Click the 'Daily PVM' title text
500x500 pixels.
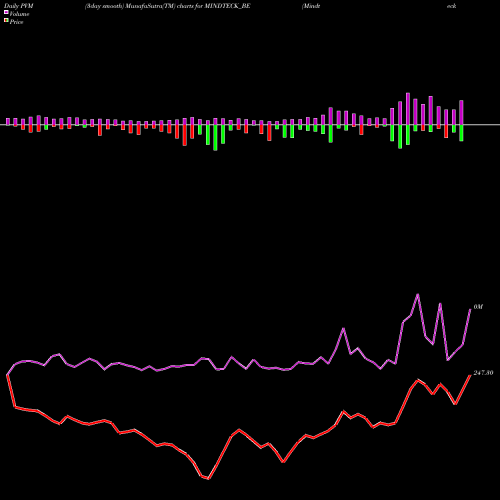pos(19,6)
